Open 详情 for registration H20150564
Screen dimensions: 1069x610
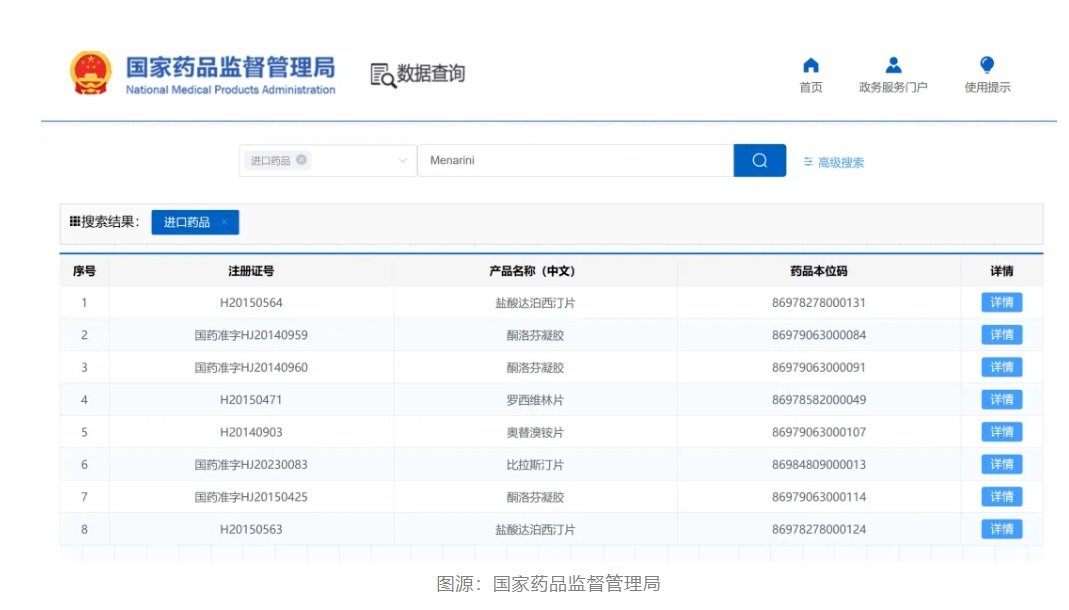tap(1001, 303)
